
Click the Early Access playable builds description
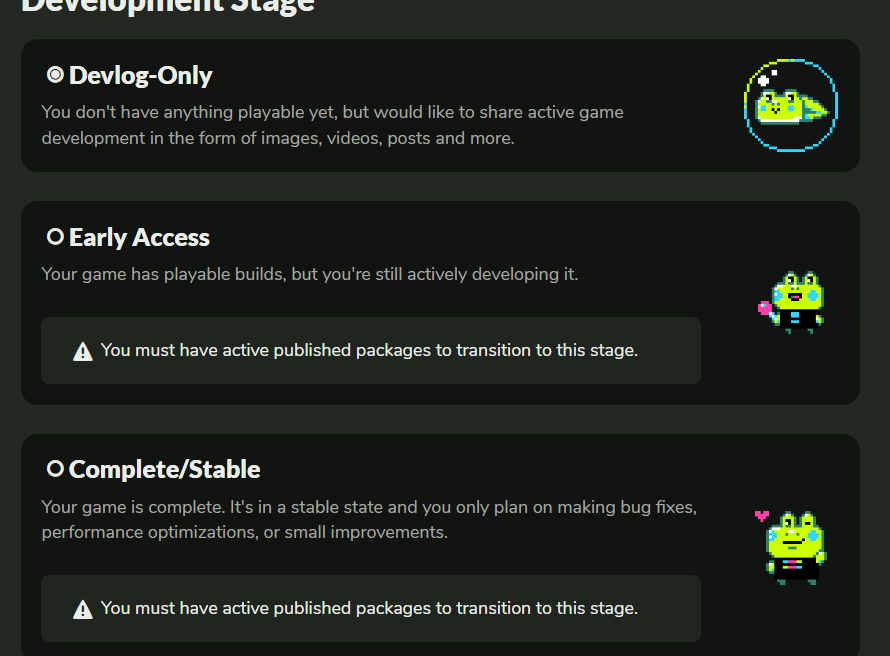pyautogui.click(x=310, y=273)
